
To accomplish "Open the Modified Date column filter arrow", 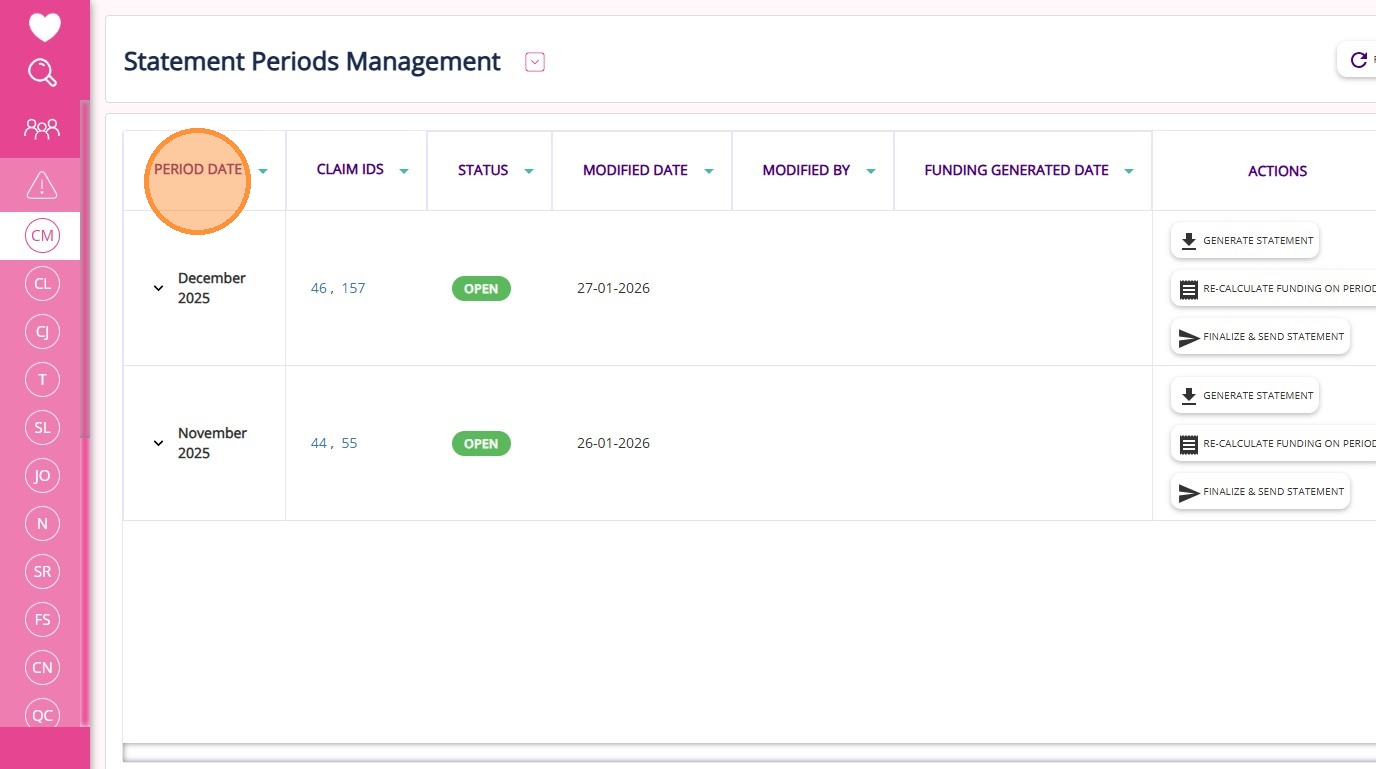I will point(709,171).
